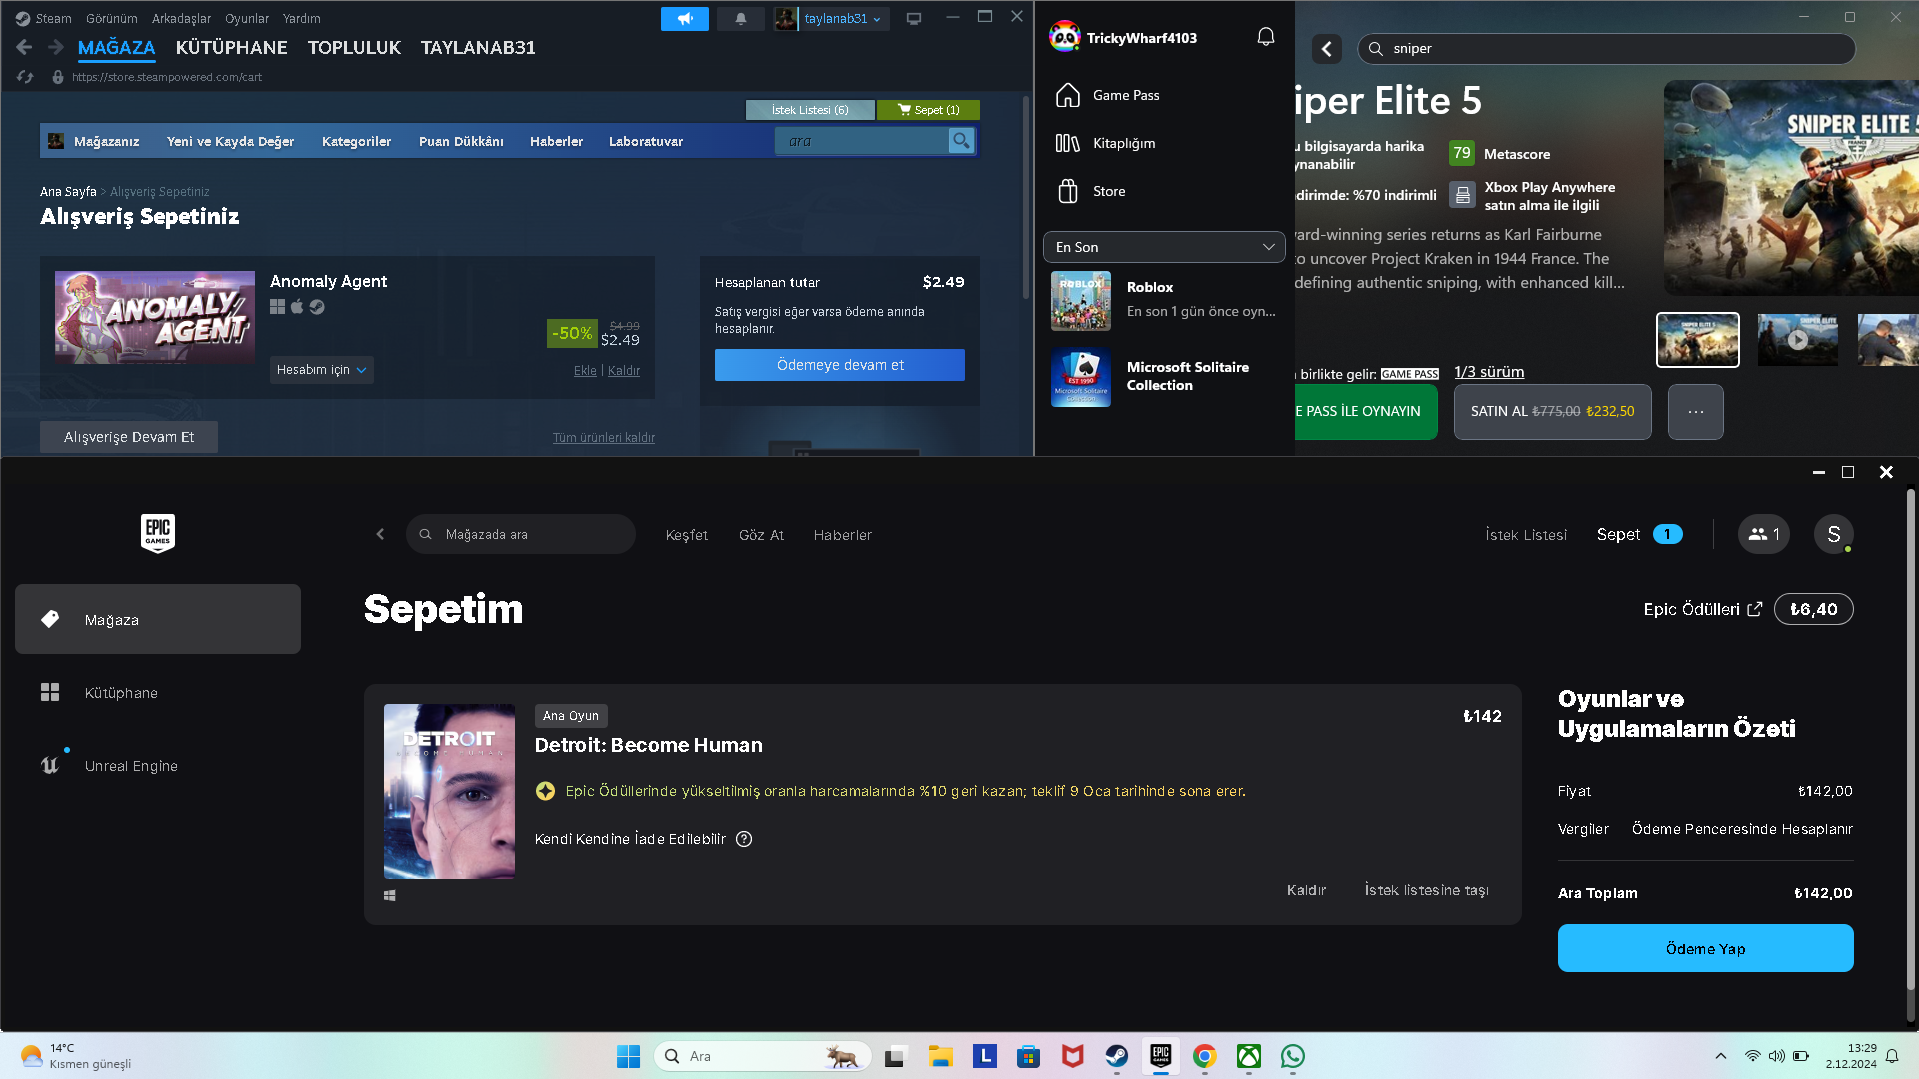Open Kategoriler in Steam store nav
The image size is (1919, 1079).
coord(356,142)
